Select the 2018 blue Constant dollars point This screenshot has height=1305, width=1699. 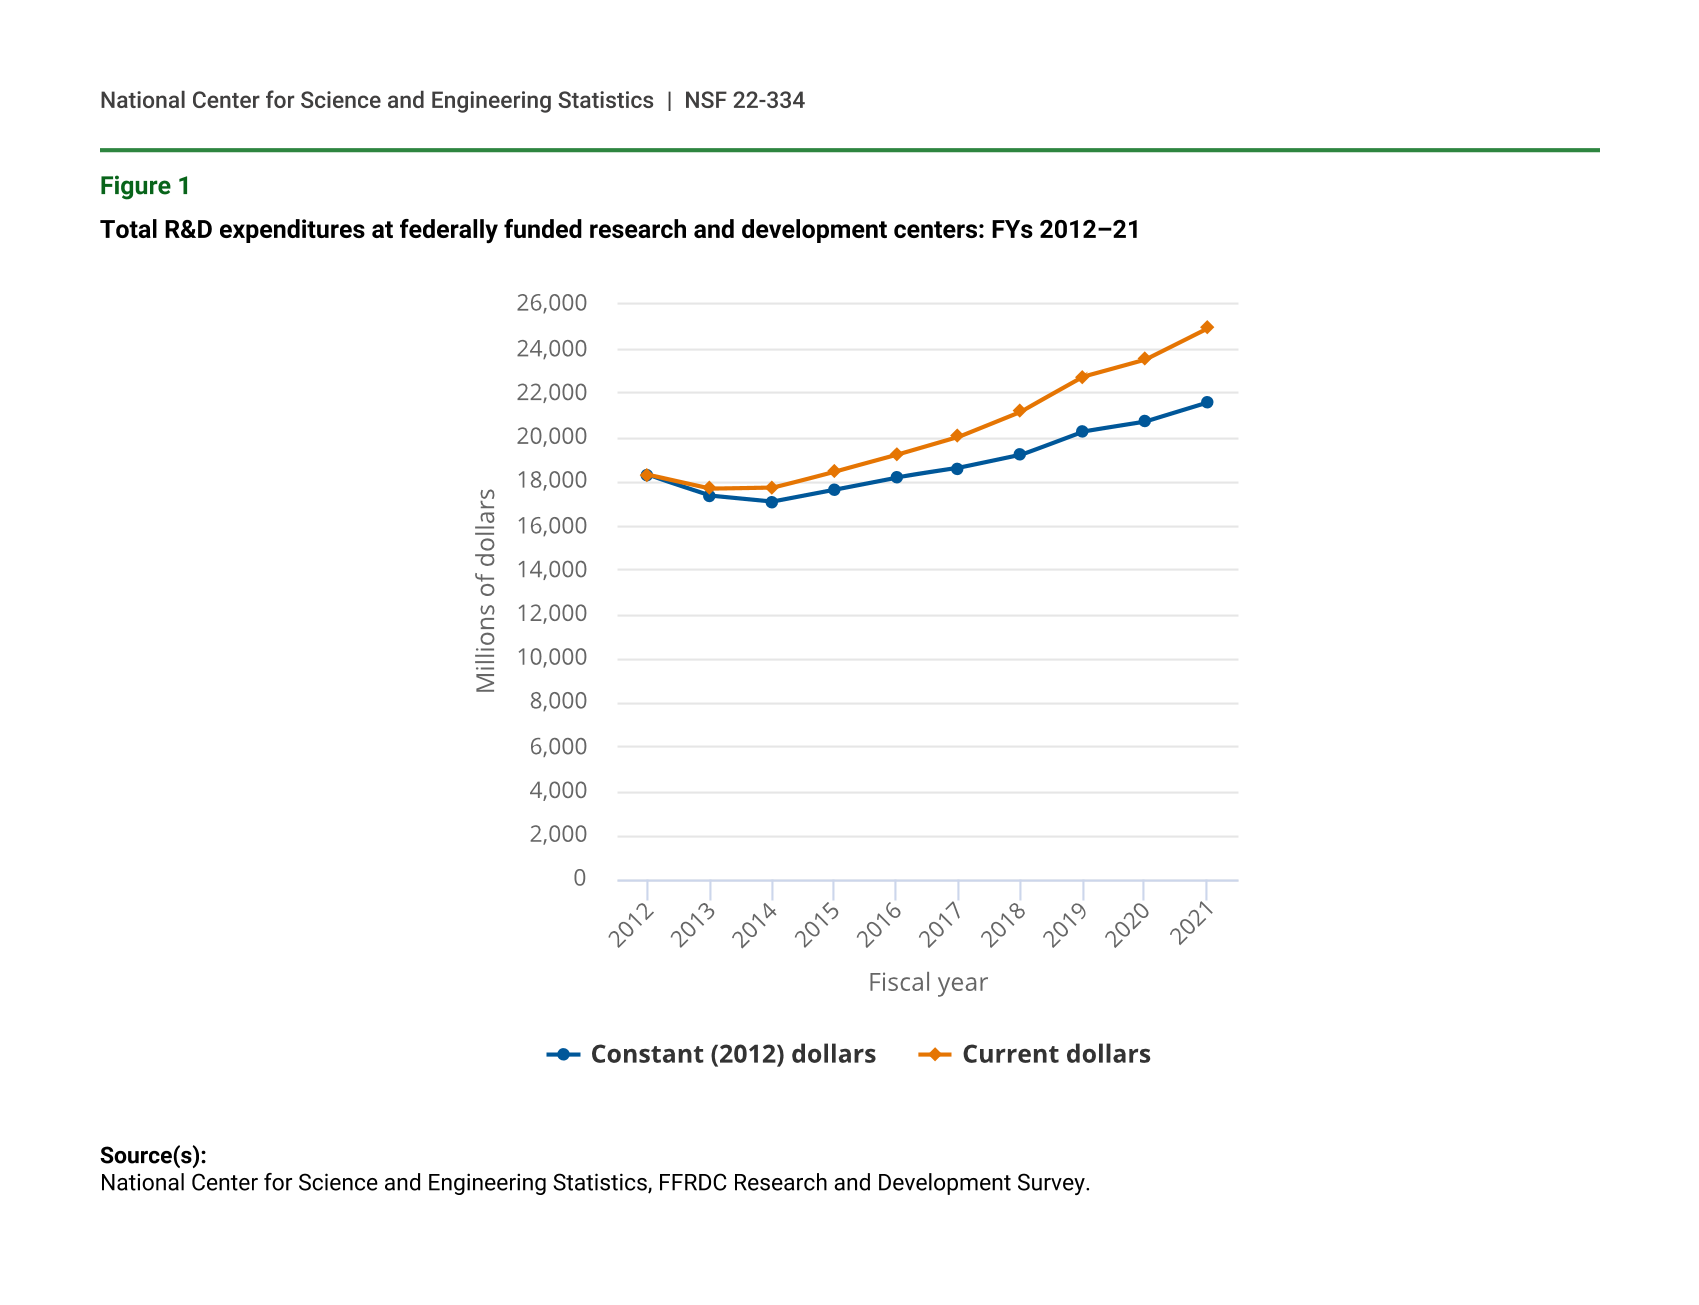click(1019, 454)
